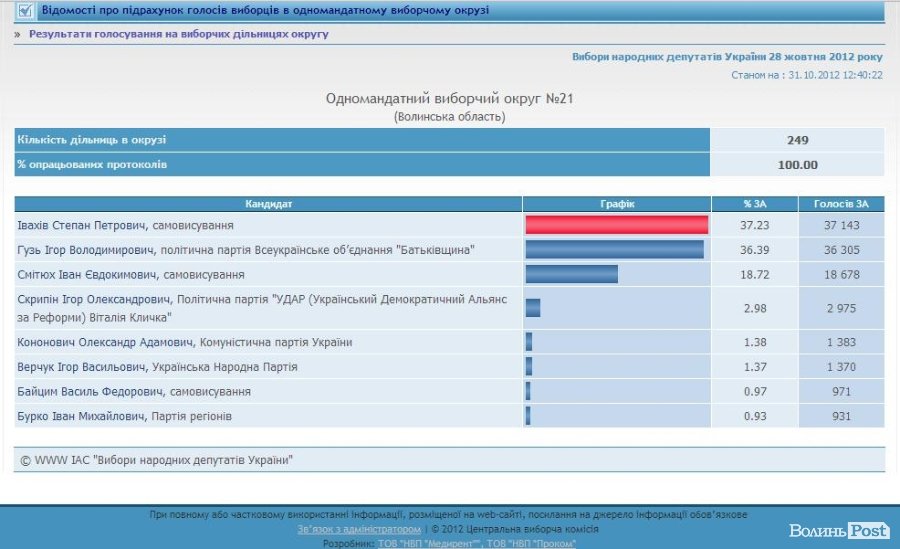Click the double-arrow before polling station results
Image resolution: width=900 pixels, height=549 pixels.
coord(18,34)
